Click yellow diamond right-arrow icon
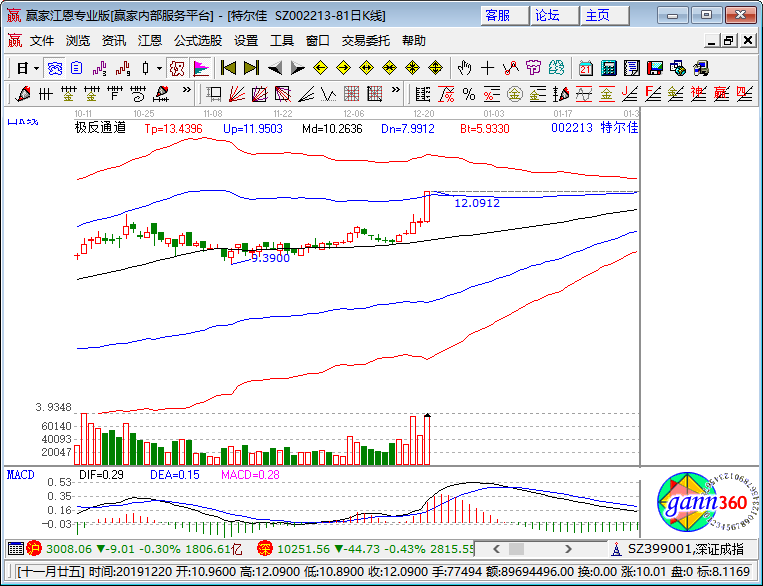The image size is (763, 586). (x=344, y=68)
